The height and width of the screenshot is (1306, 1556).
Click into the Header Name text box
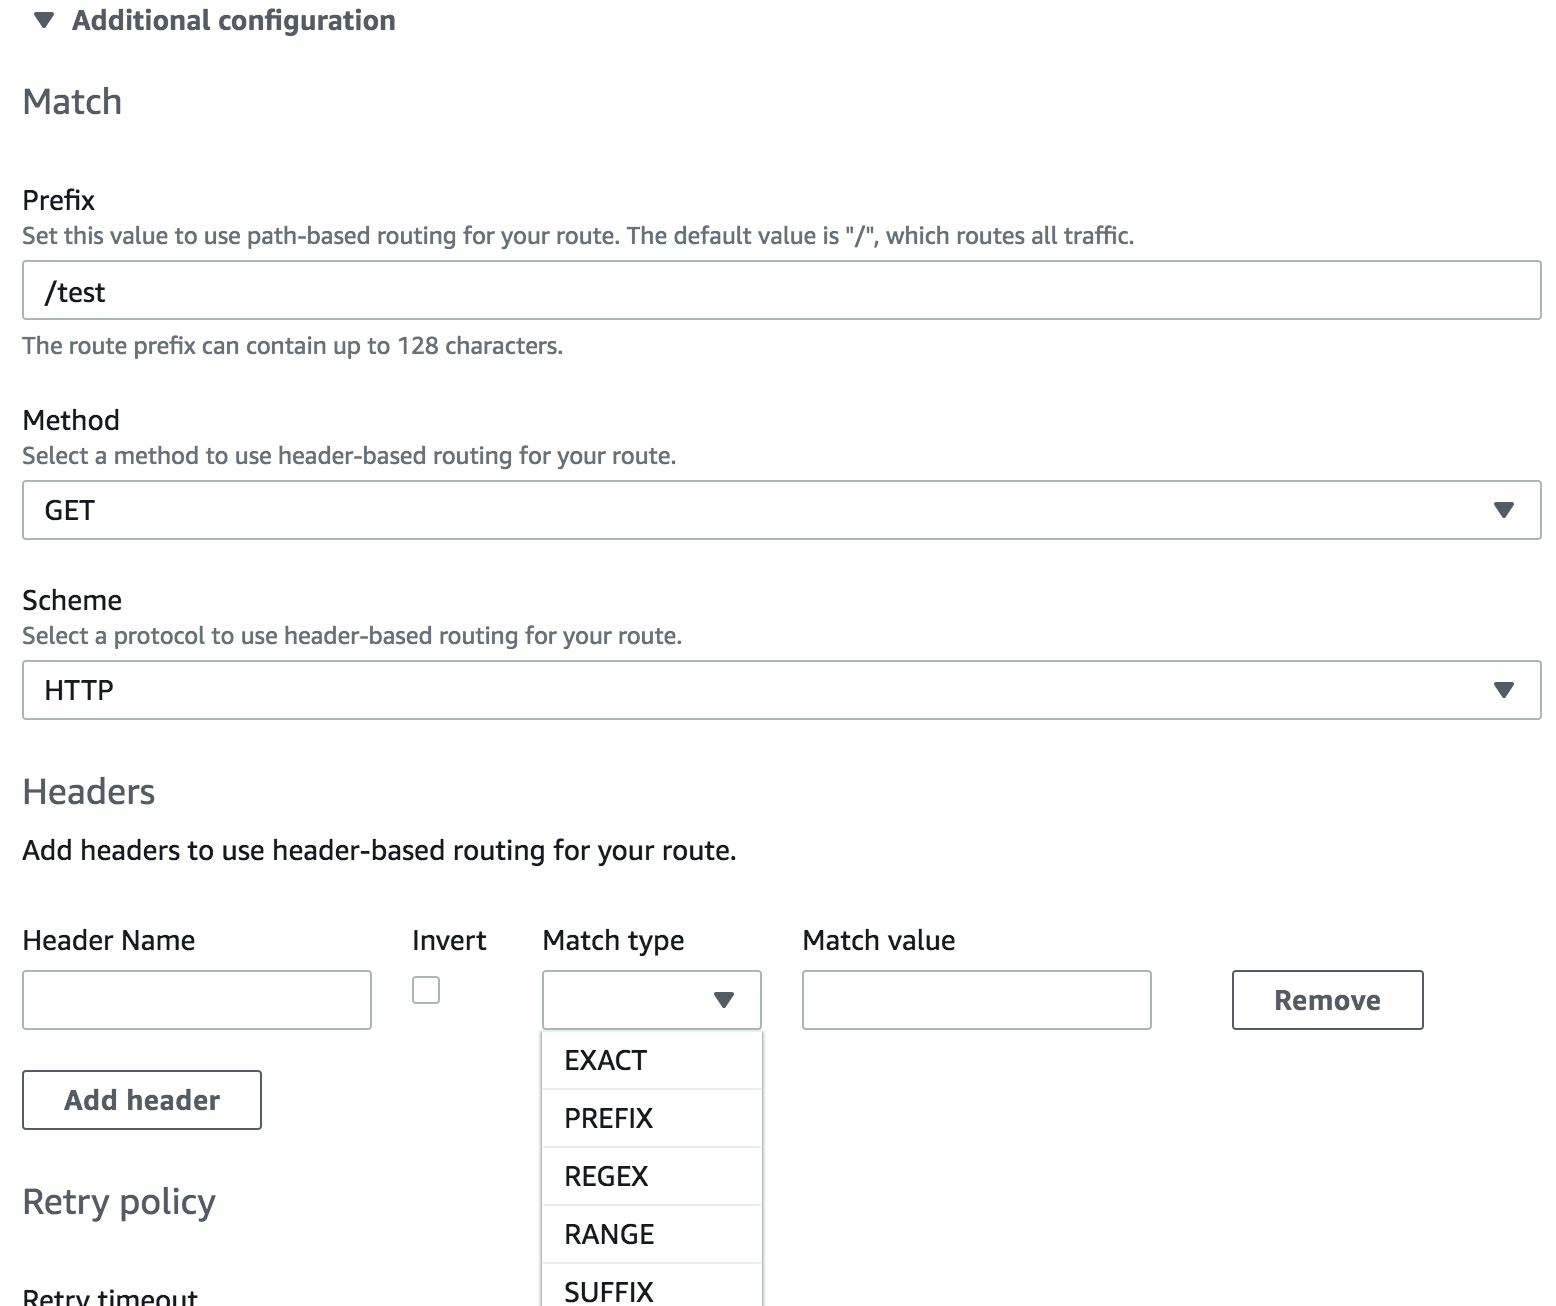pyautogui.click(x=197, y=1000)
